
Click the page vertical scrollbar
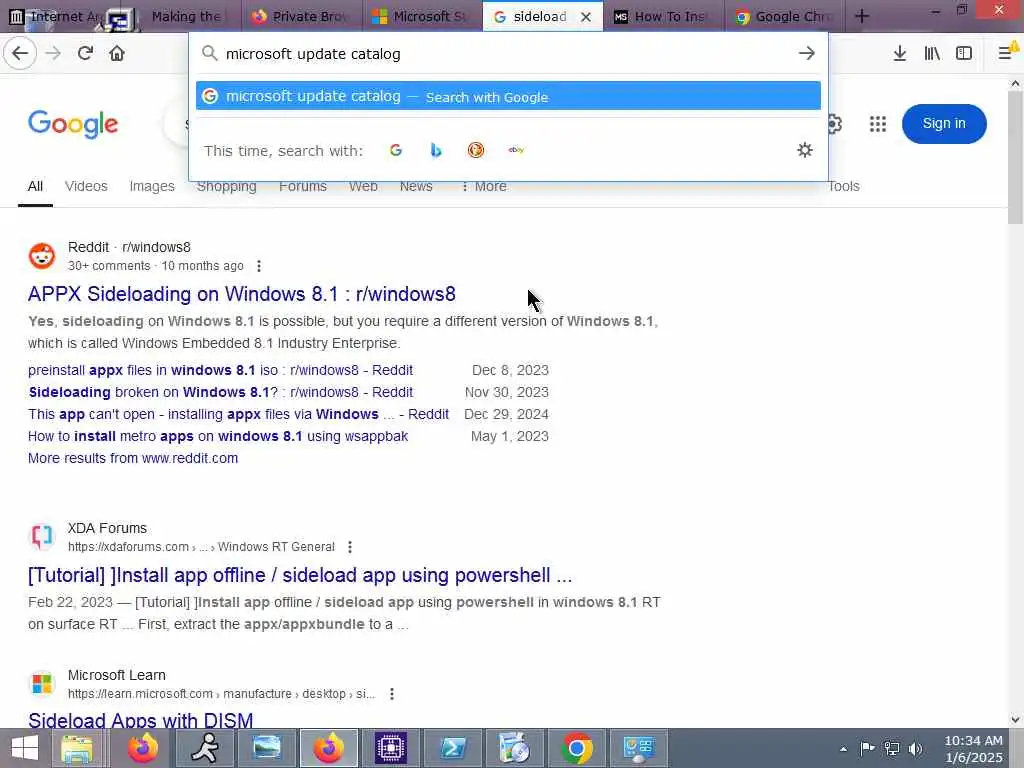[1016, 158]
